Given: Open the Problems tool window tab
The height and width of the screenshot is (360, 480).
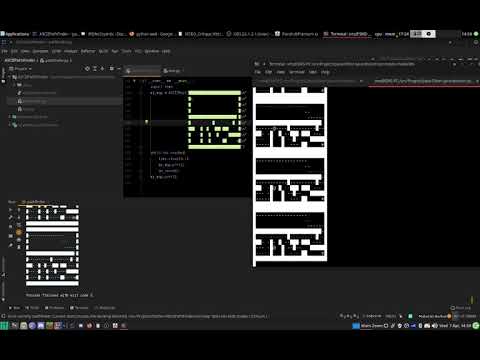Looking at the screenshot, I should click(54, 308).
